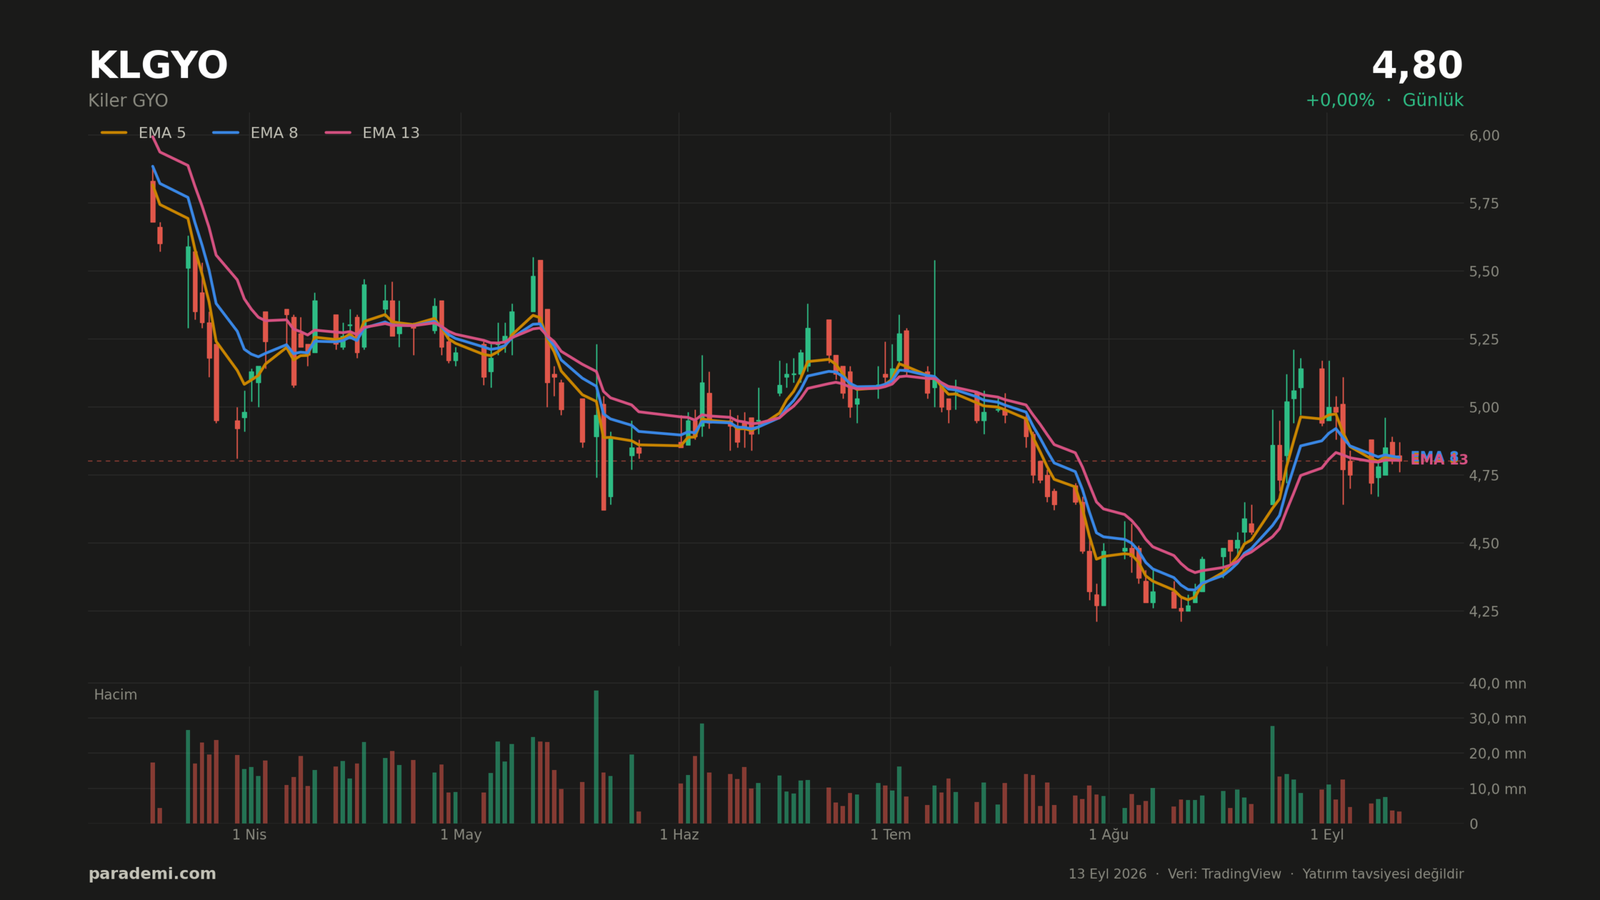Click the 4,25 price axis label
The image size is (1600, 900).
(1484, 612)
